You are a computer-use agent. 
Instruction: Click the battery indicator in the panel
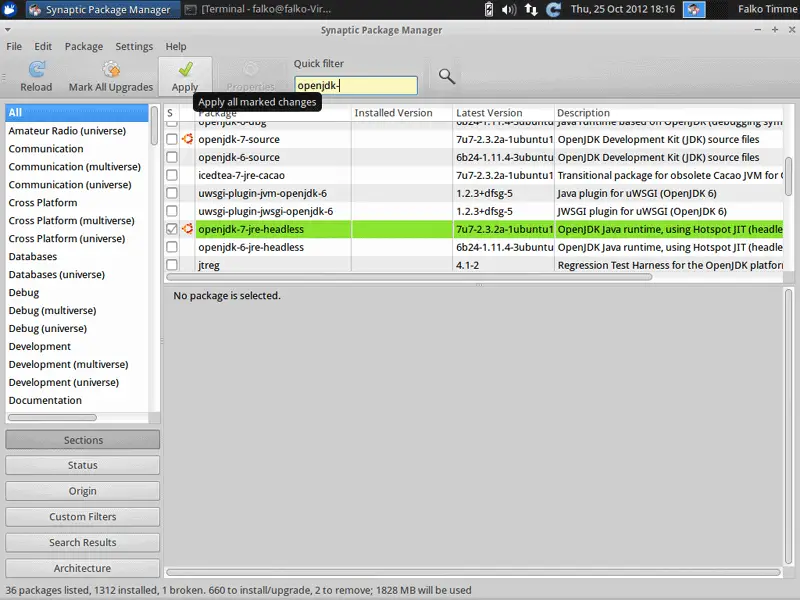pos(488,9)
